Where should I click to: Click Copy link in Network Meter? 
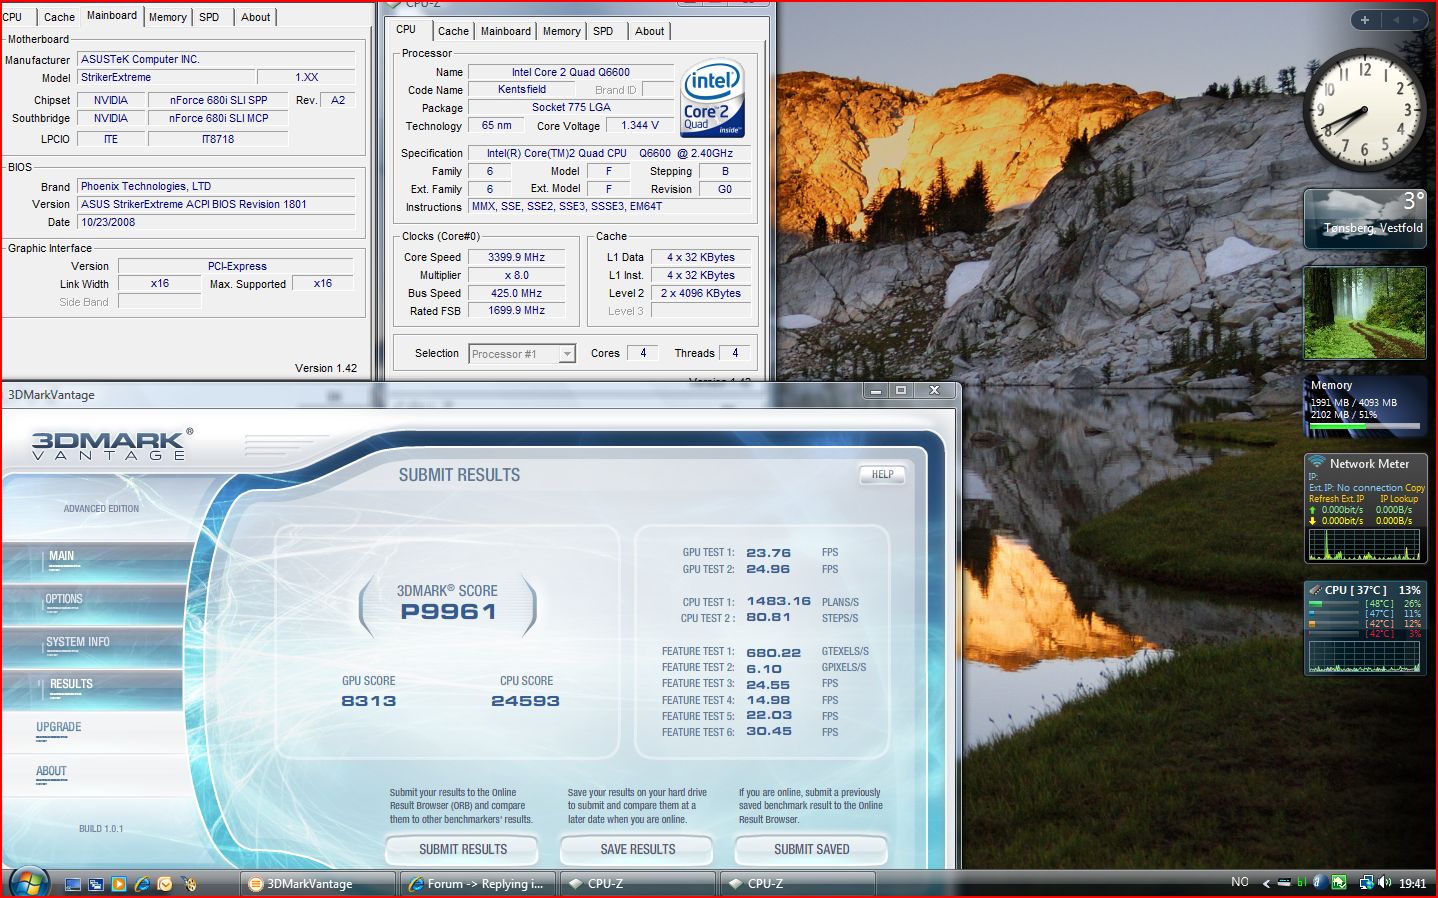click(x=1415, y=488)
